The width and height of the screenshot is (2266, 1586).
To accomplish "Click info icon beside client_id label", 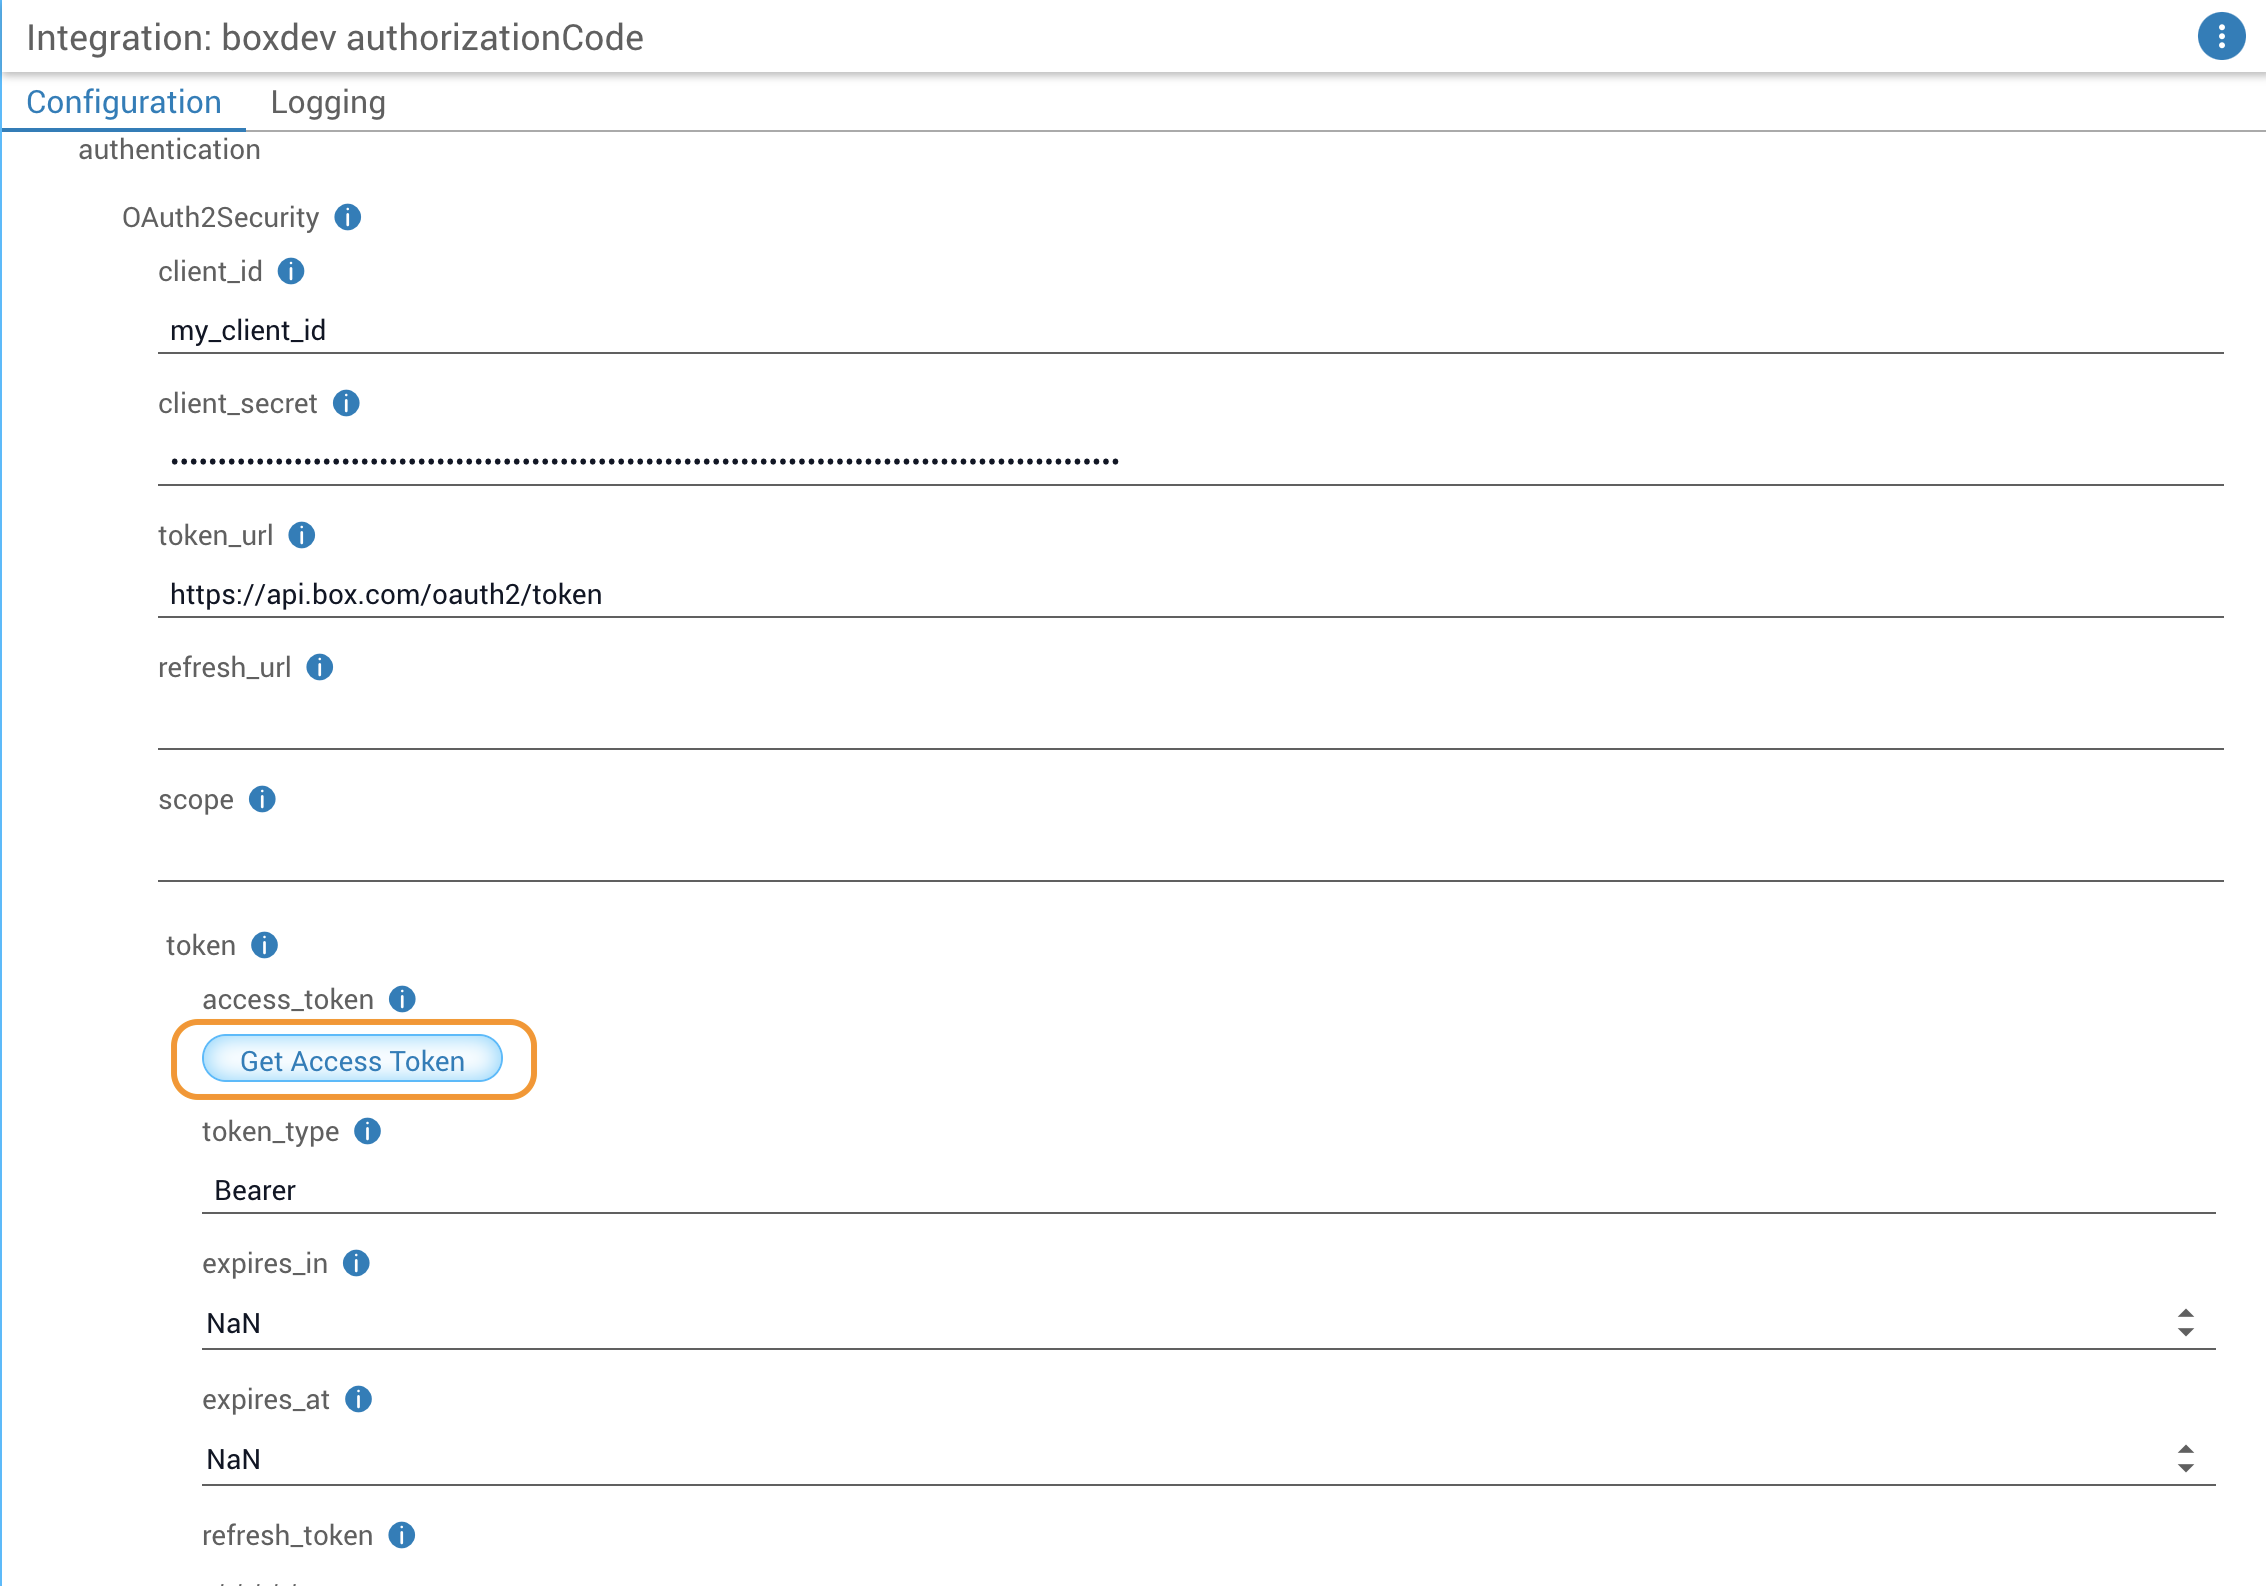I will coord(291,271).
